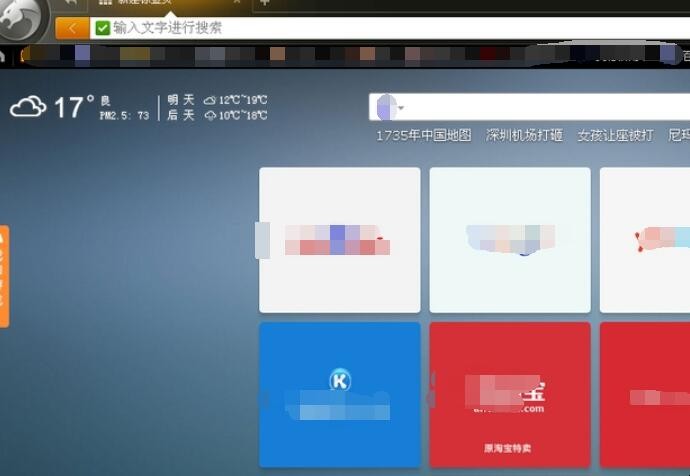Open the 深圳机场打砸 hot search link
Viewport: 690px width, 476px height.
coord(524,135)
